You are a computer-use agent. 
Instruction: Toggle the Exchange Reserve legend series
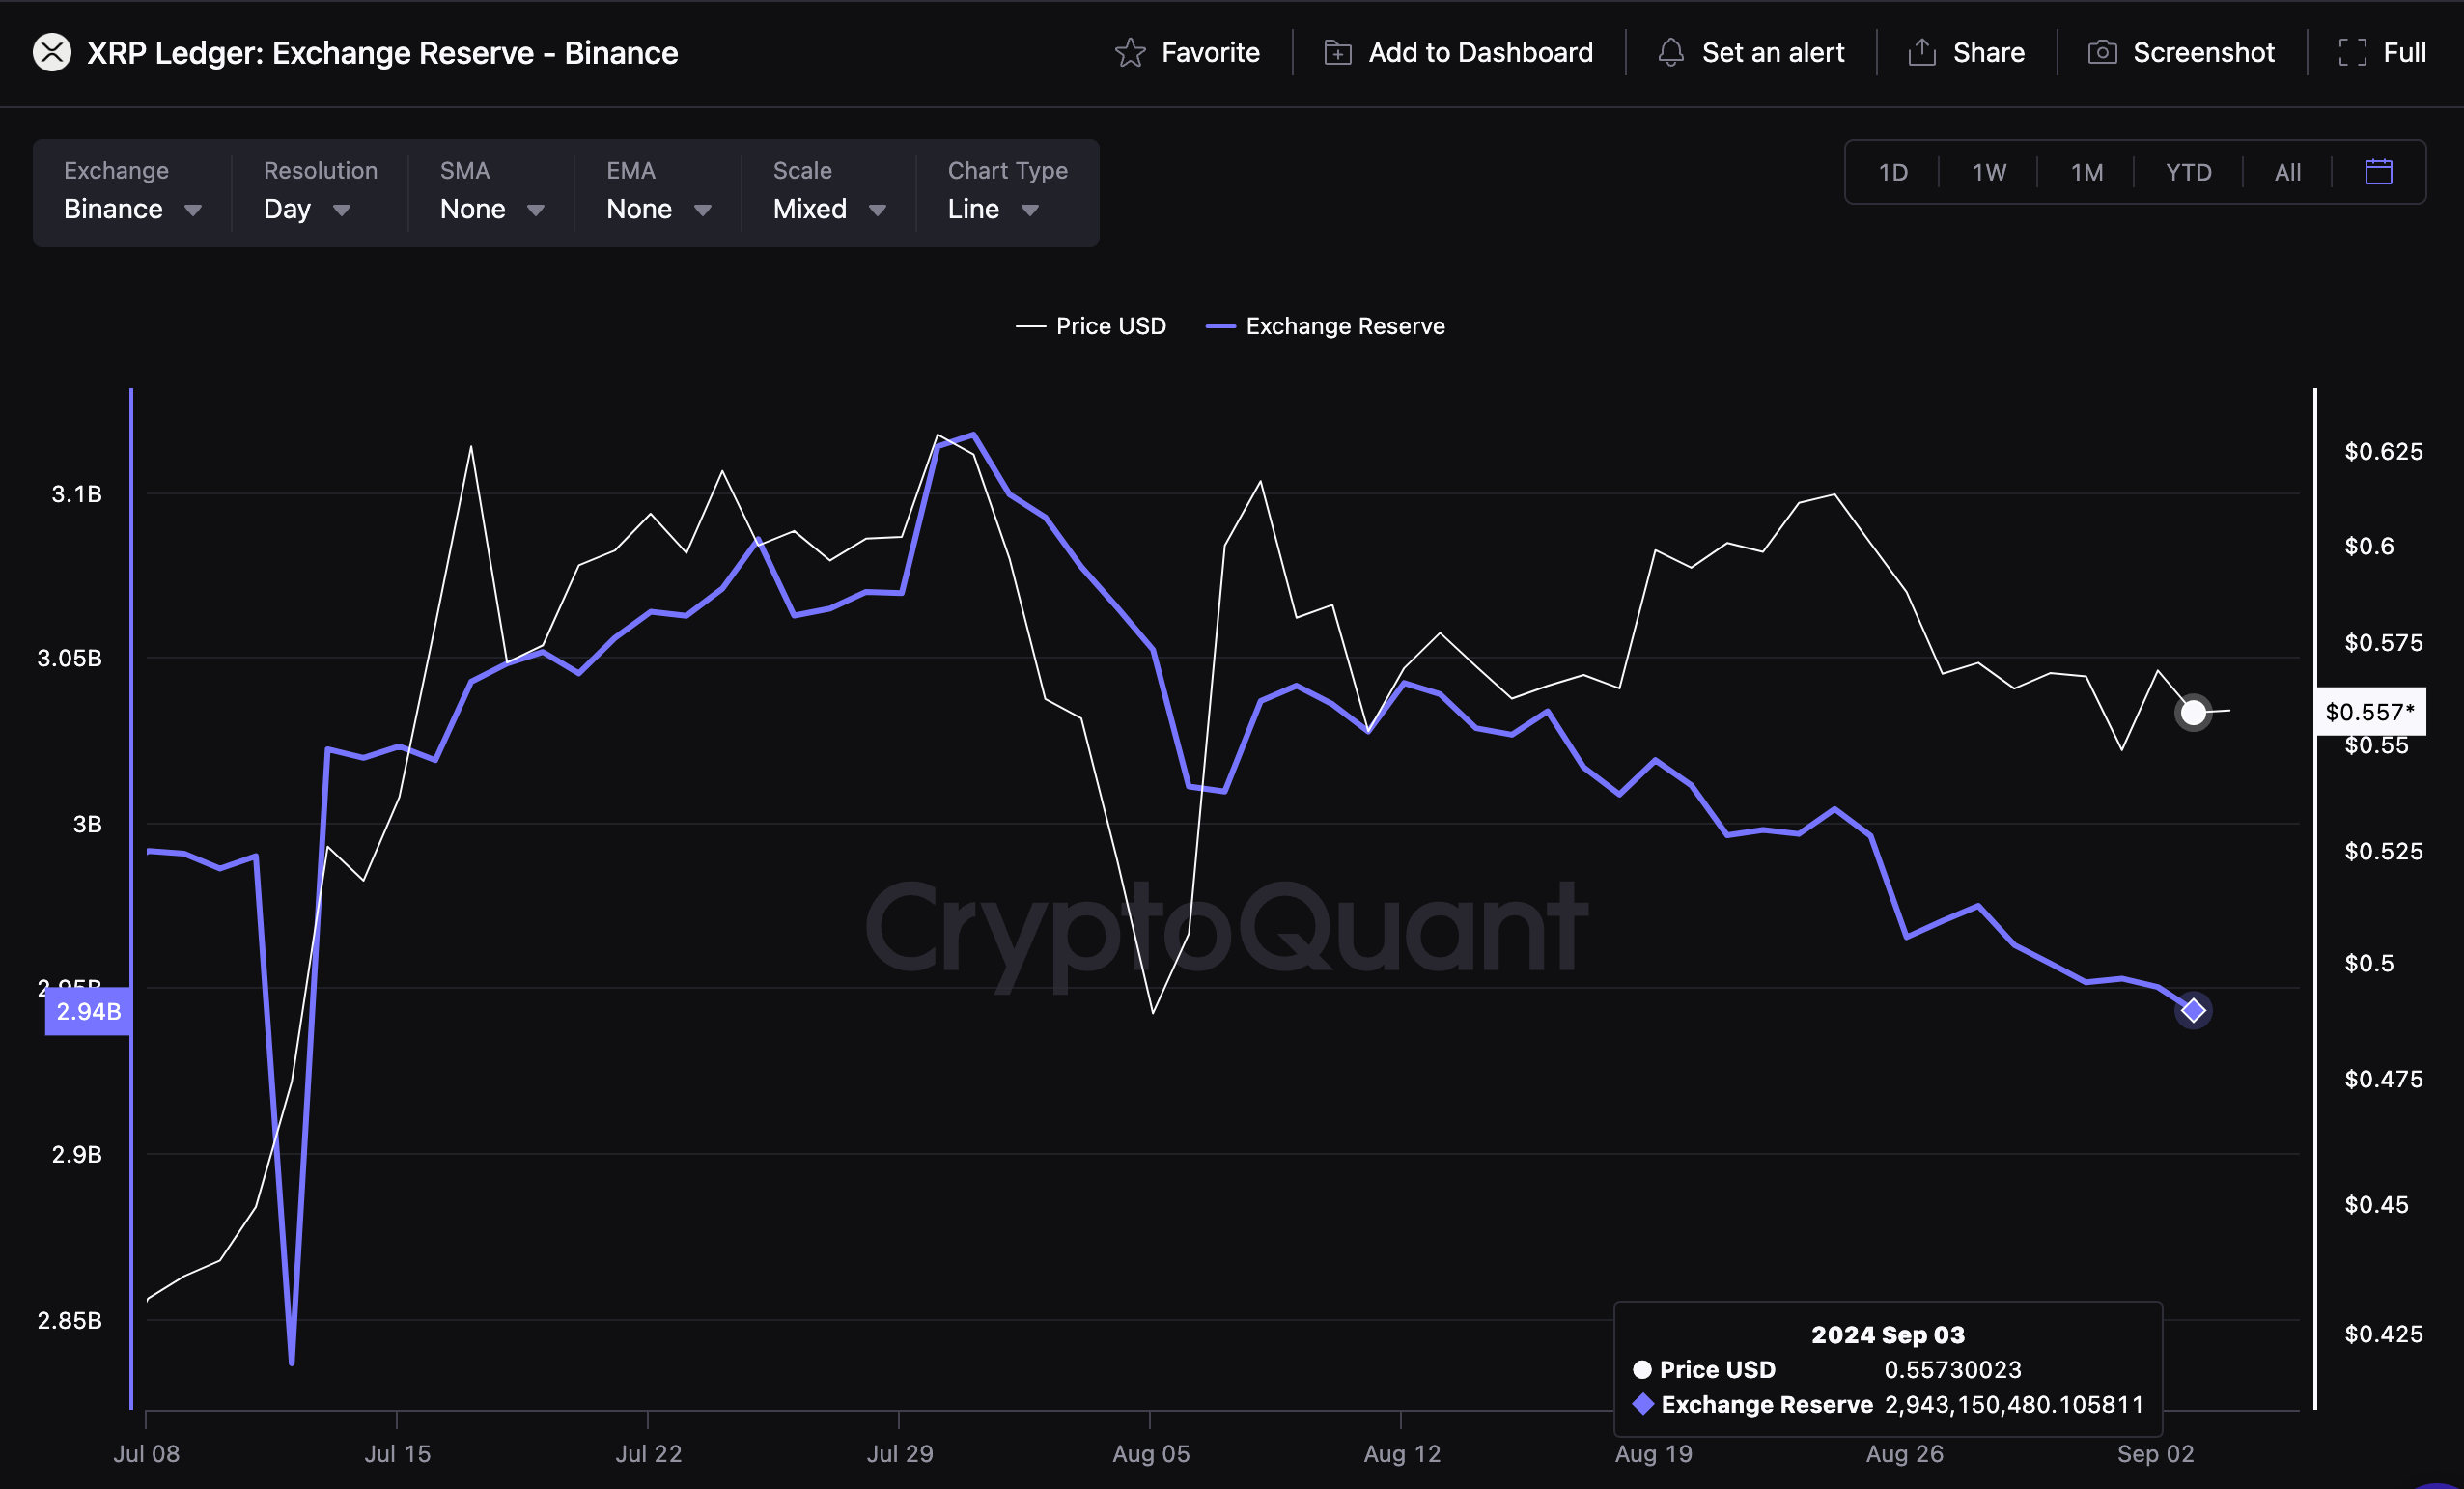tap(1325, 326)
